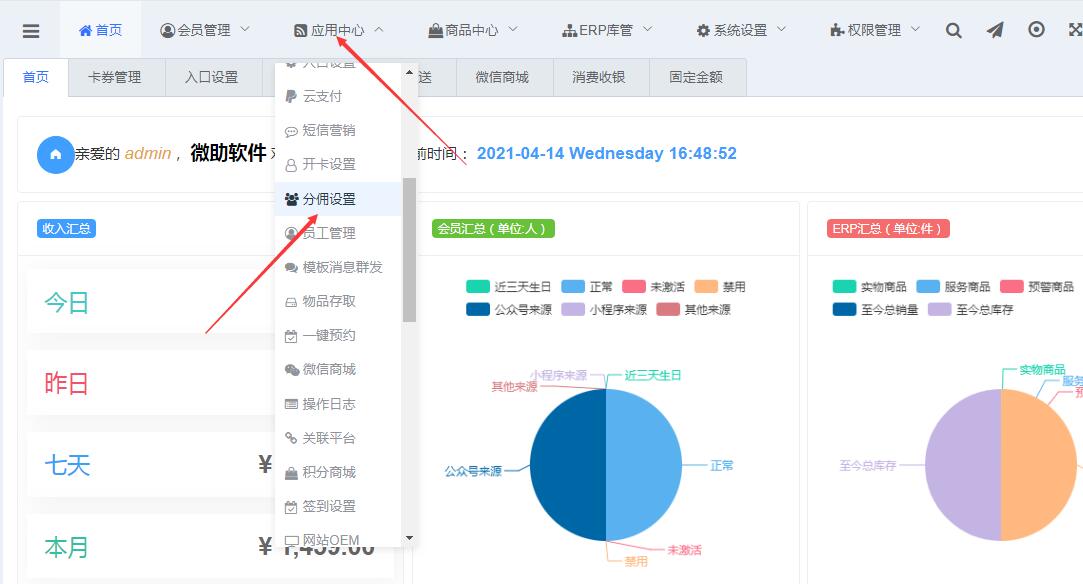
Task: Click the 微信商城 WeChat icon in dropdown
Action: pos(291,370)
